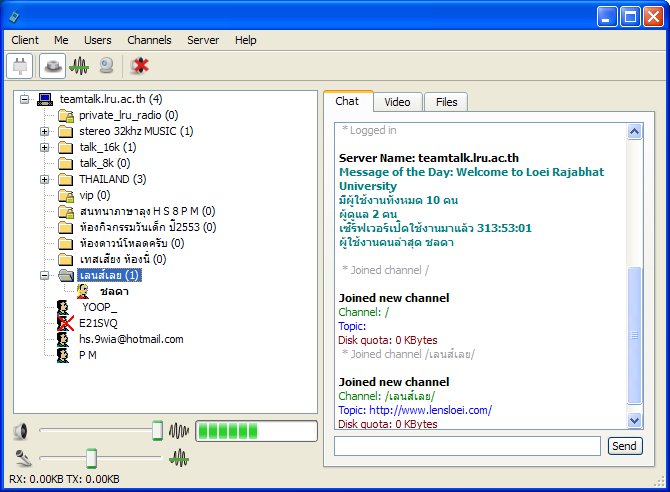Click the open folder icon of เลนส์เลย channel

66,275
